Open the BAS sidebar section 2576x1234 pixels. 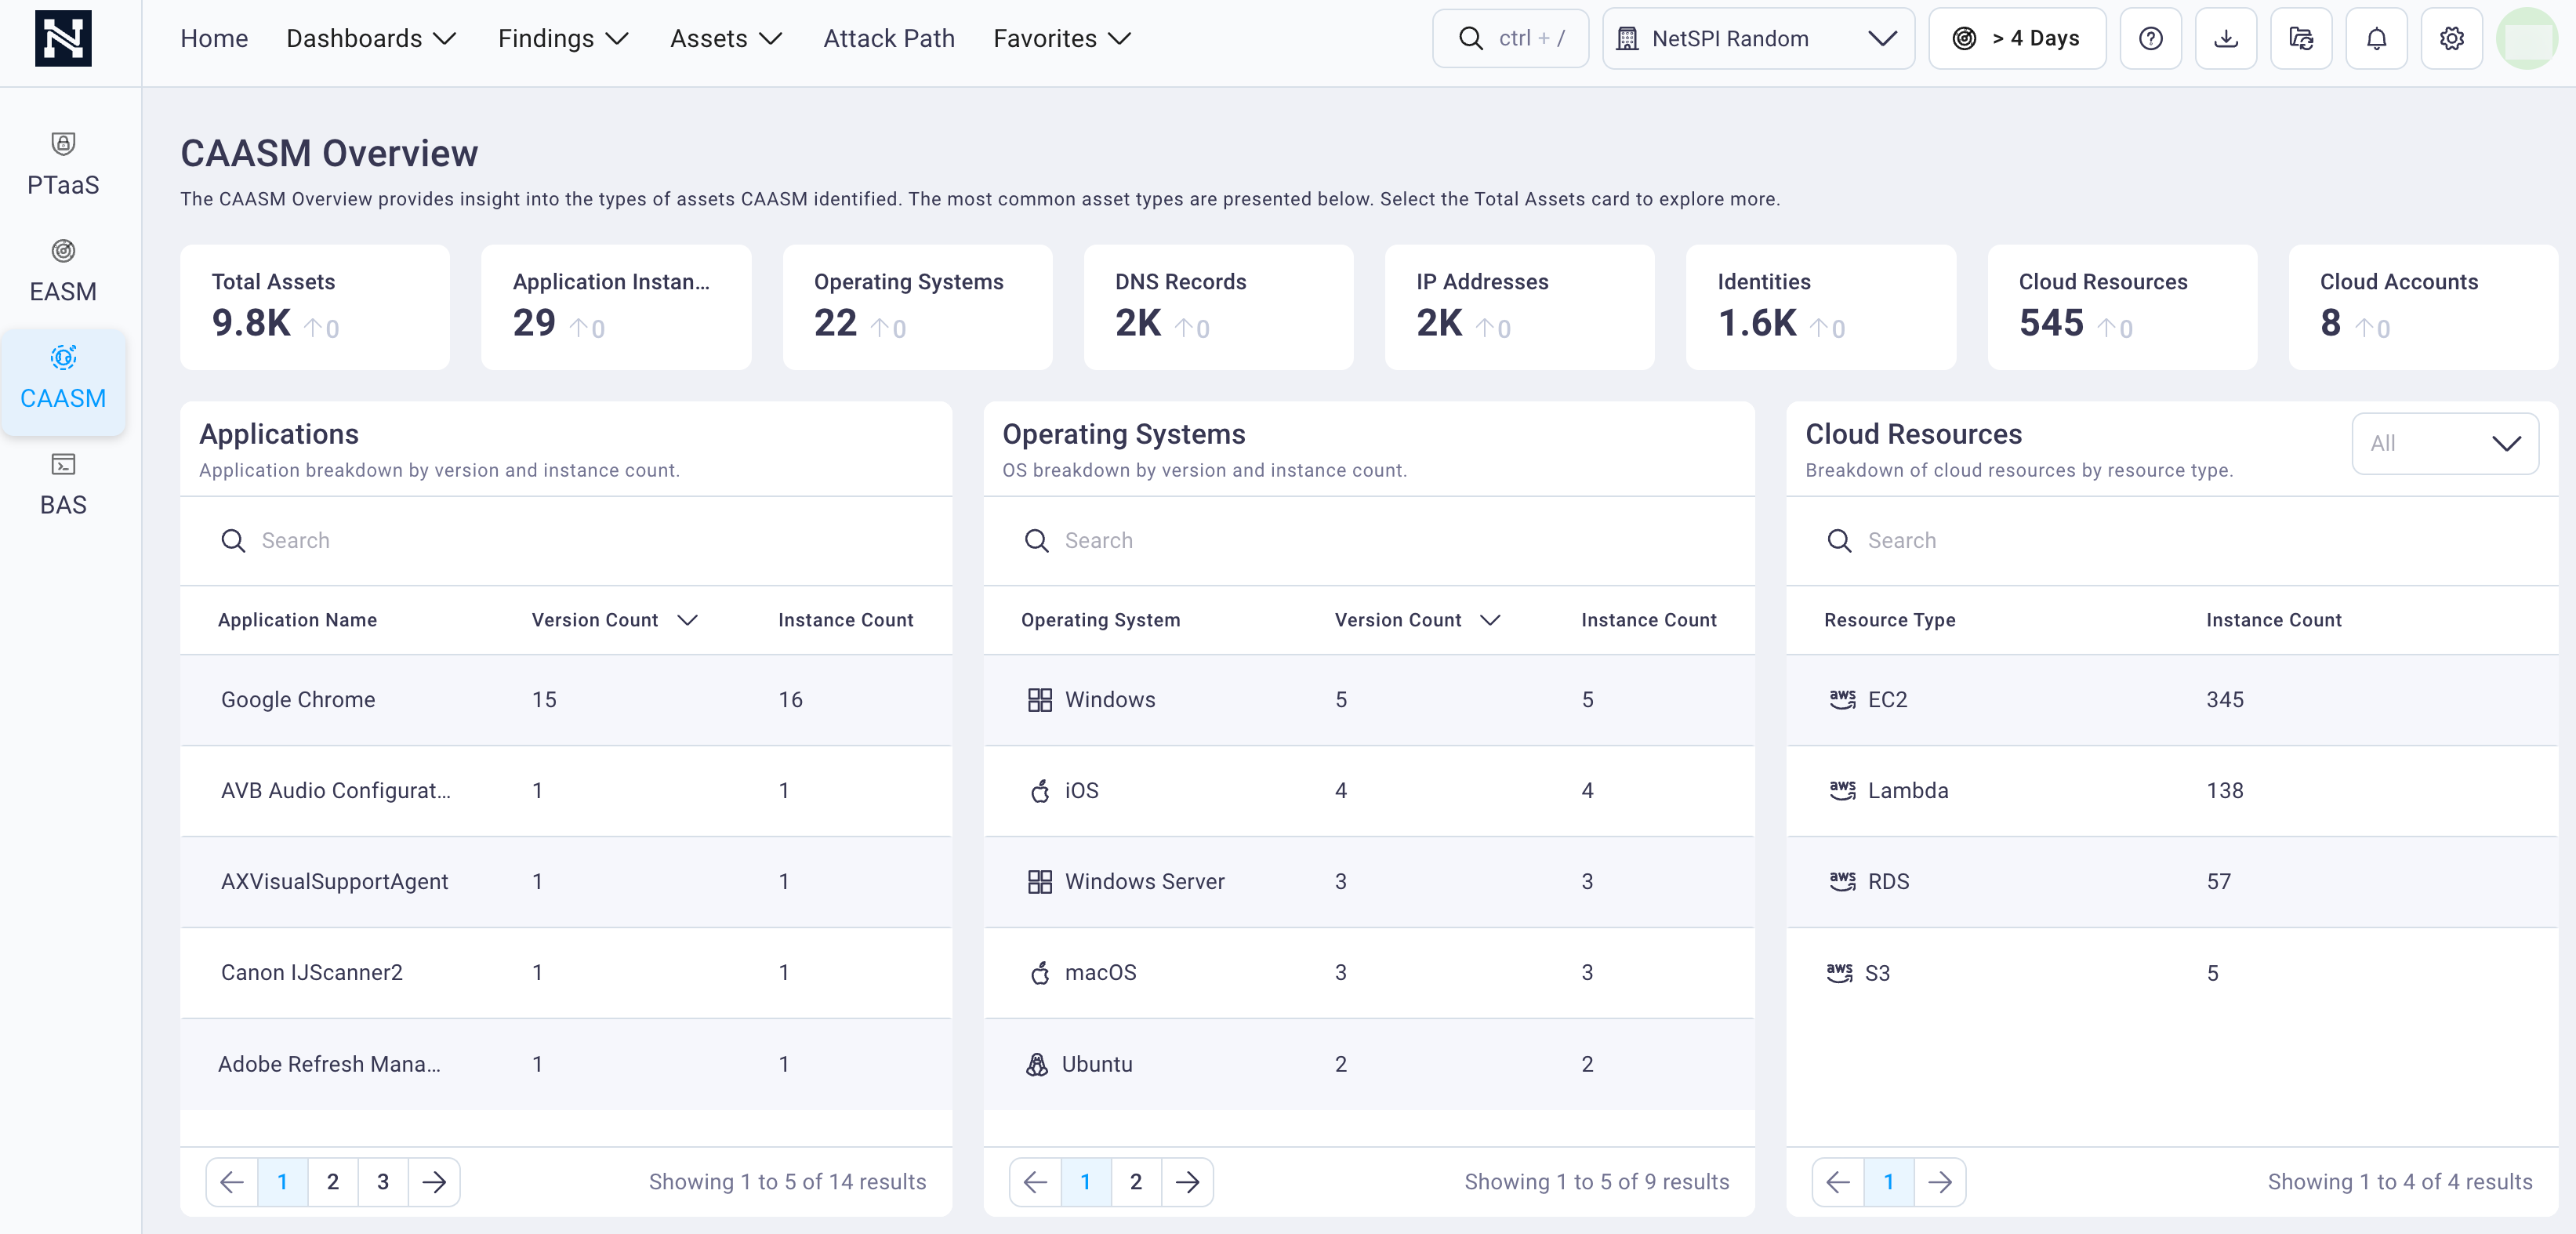tap(63, 484)
